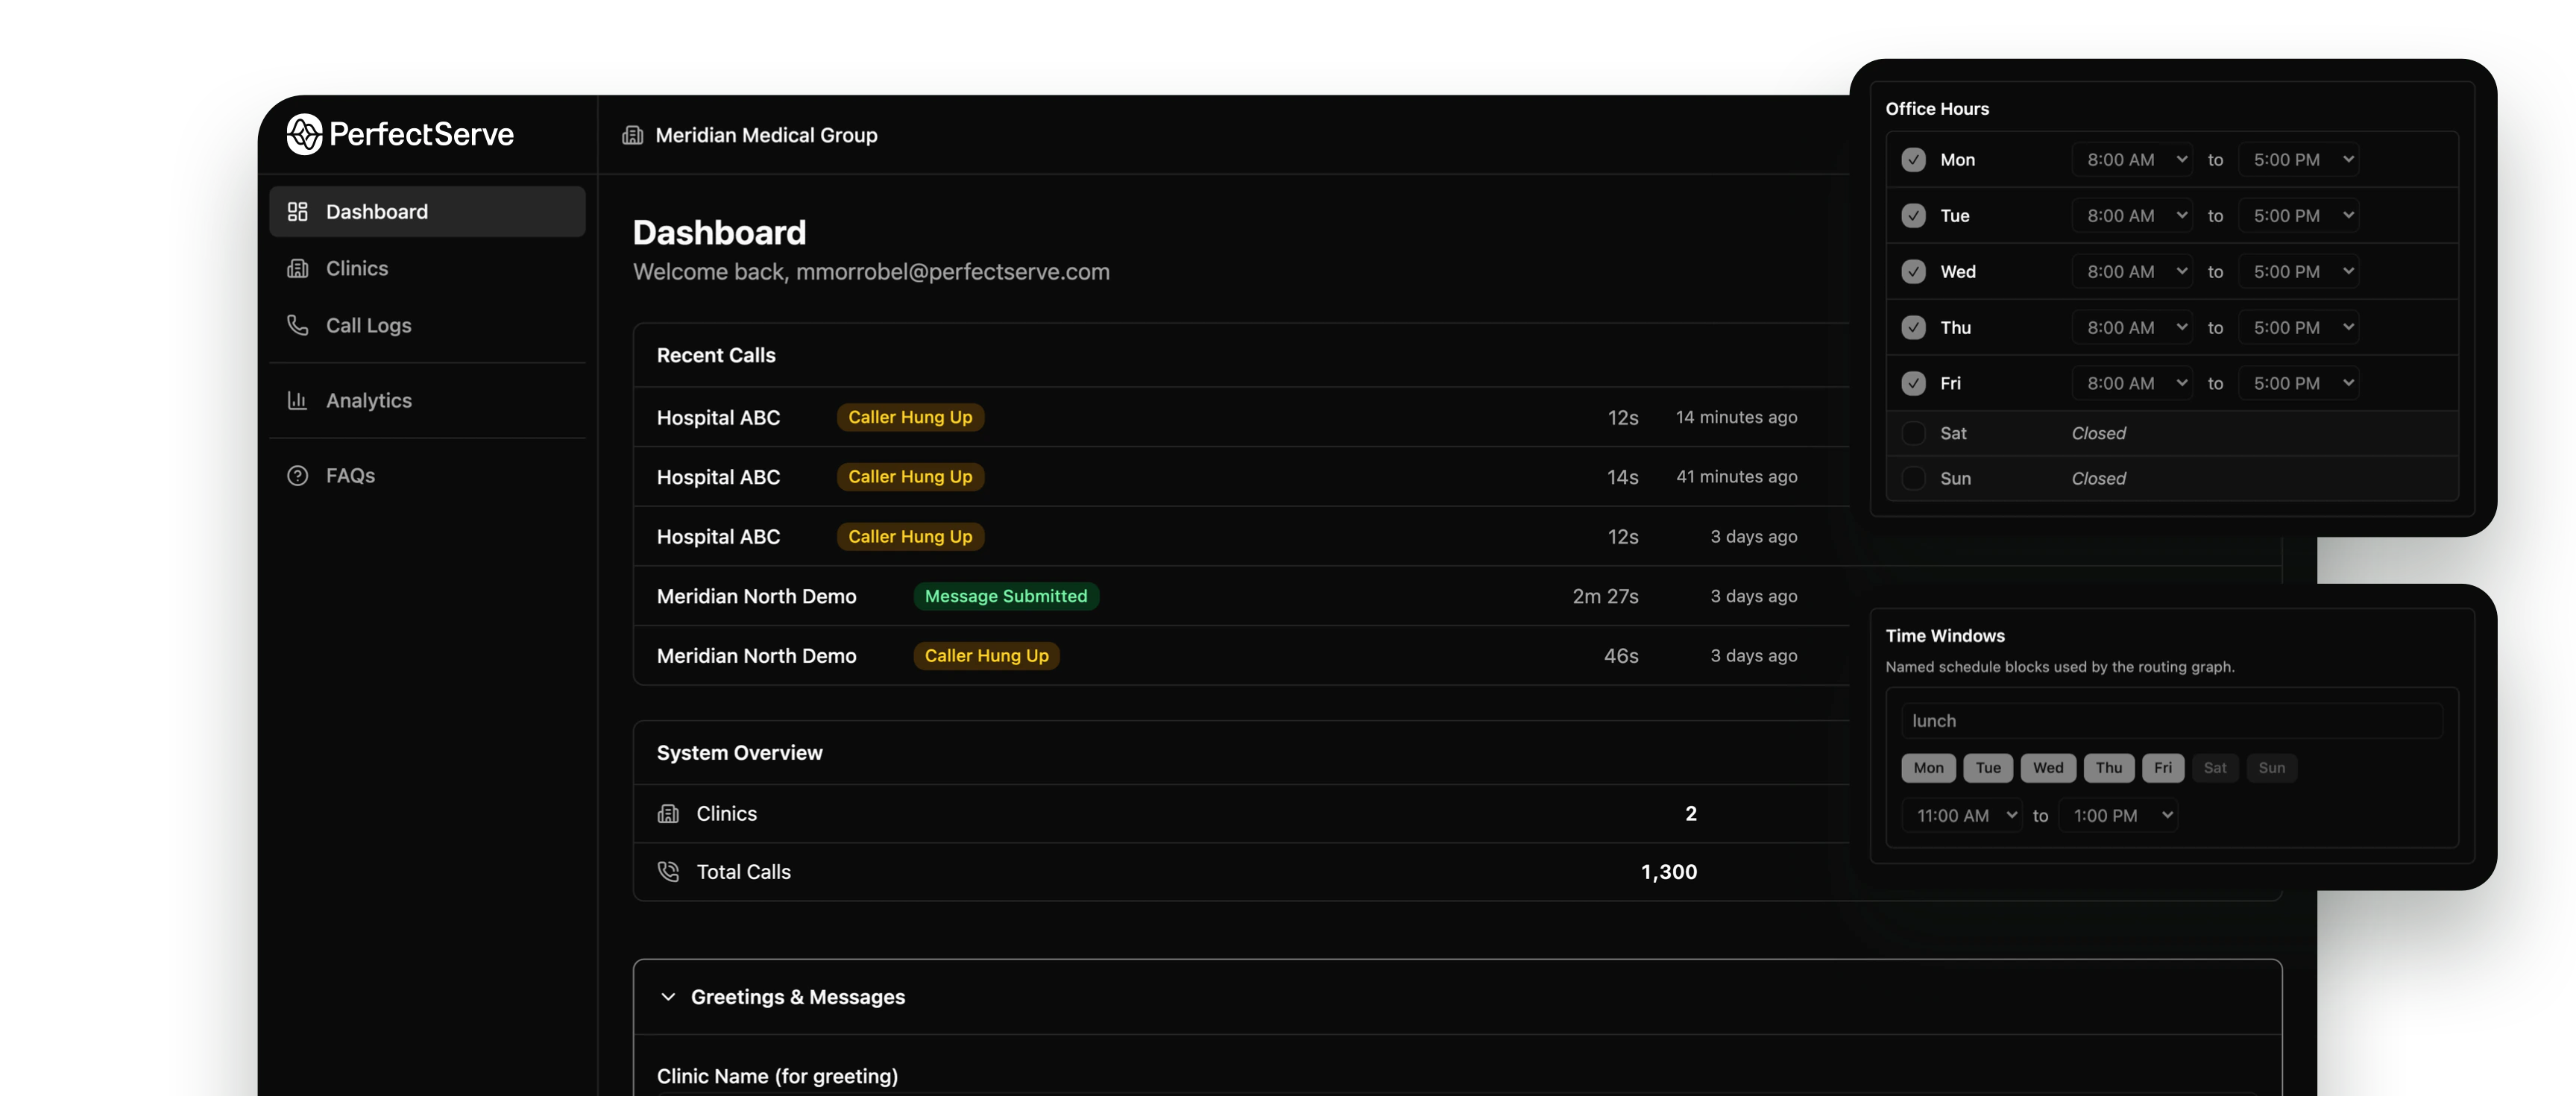Open the Meridian North Demo 46s call
This screenshot has height=1096, width=2576.
(x=1240, y=656)
